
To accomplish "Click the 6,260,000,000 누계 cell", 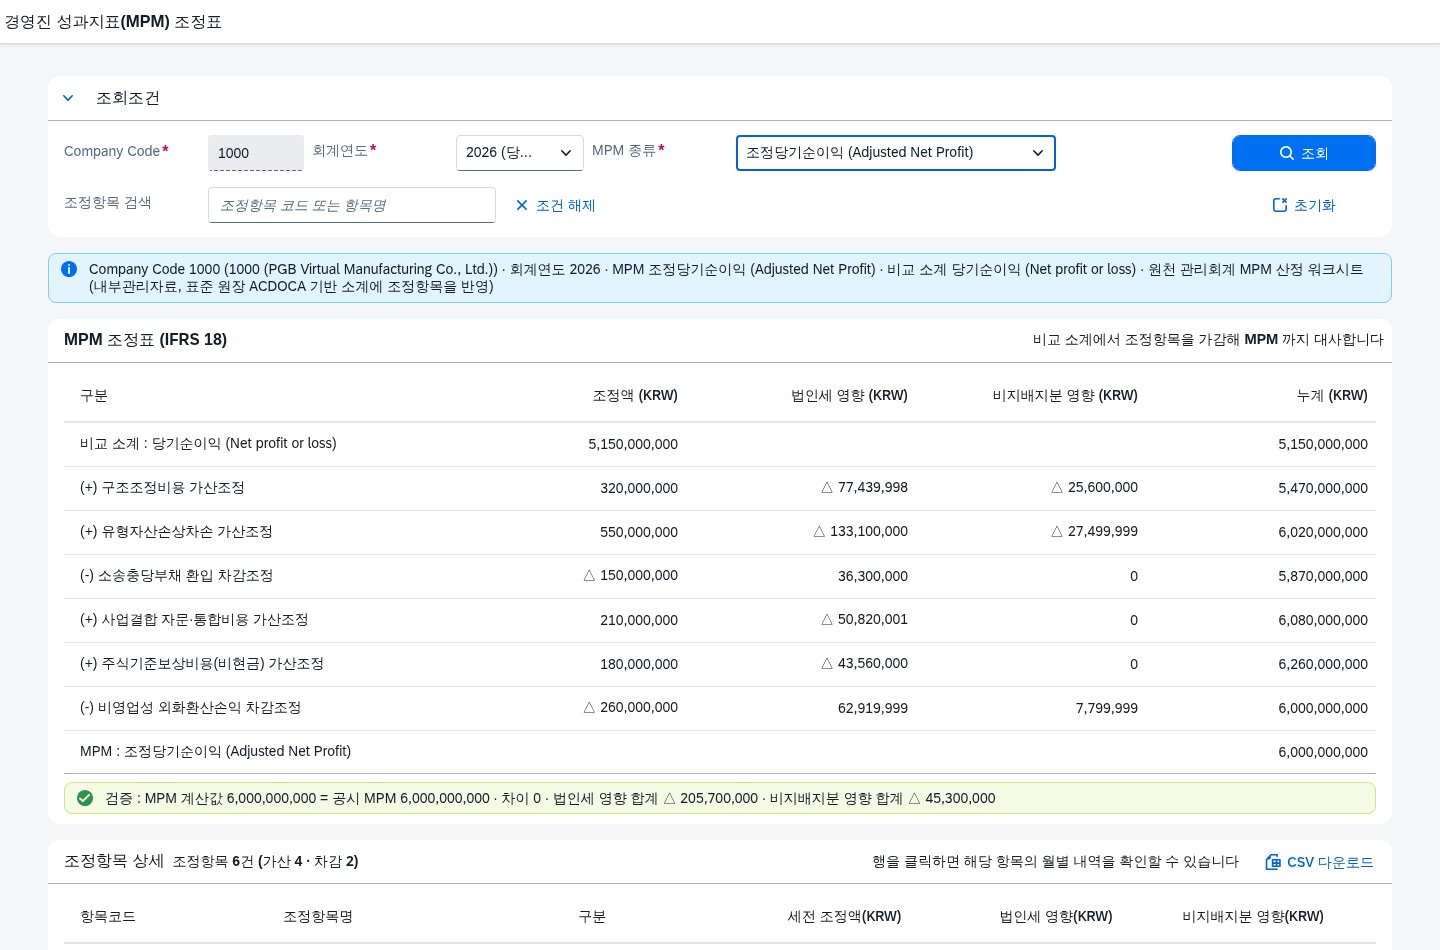I will [x=1323, y=664].
